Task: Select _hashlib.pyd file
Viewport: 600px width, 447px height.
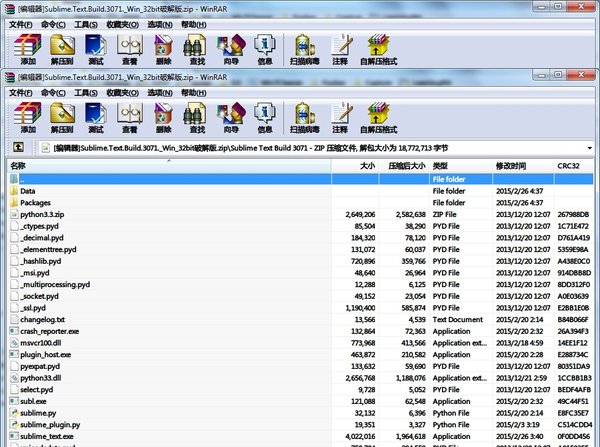Action: tap(301, 261)
